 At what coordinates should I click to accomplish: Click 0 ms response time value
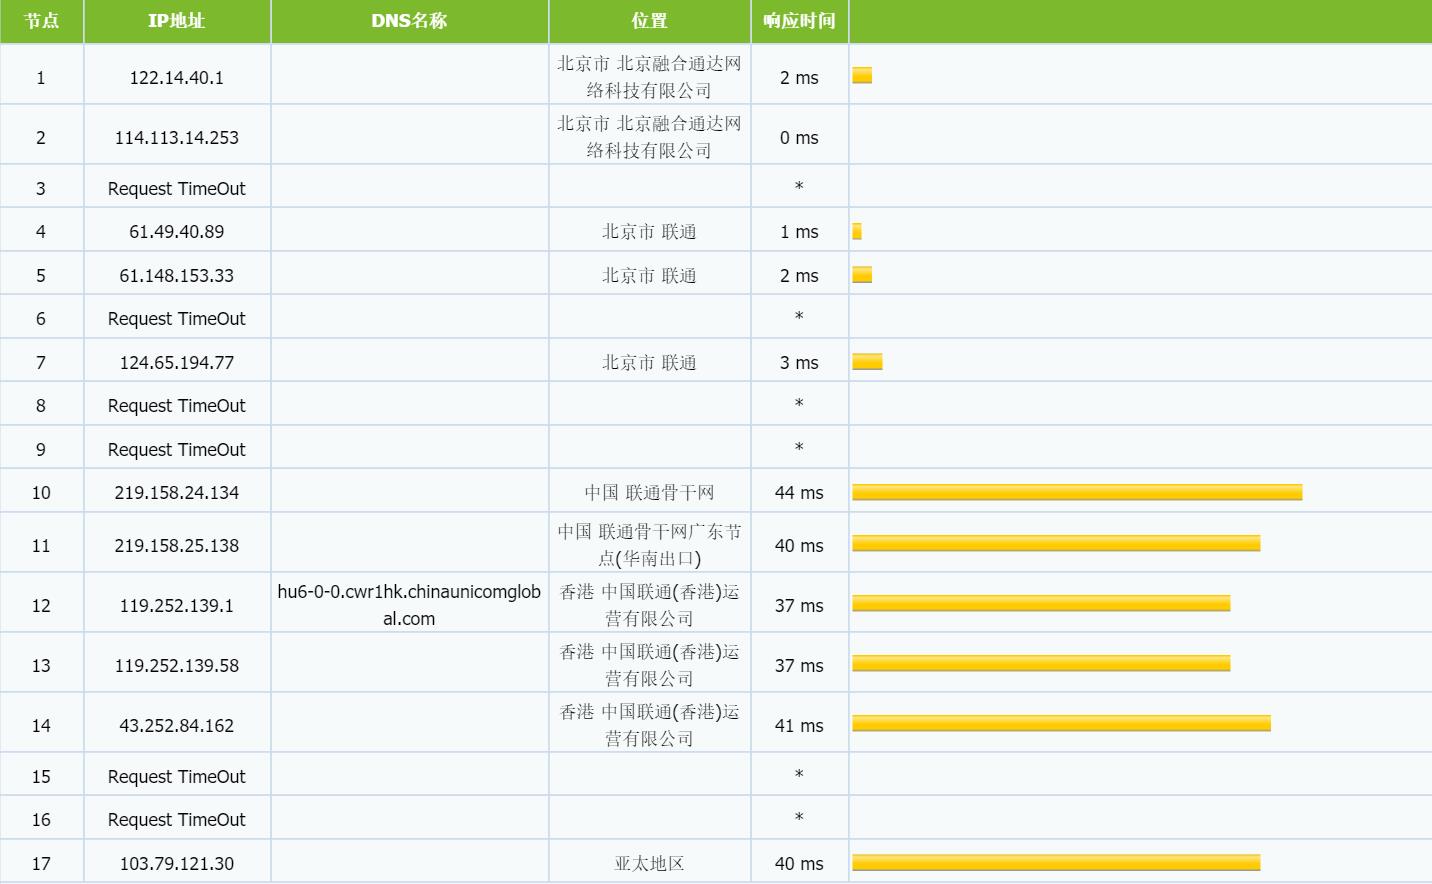click(x=799, y=138)
